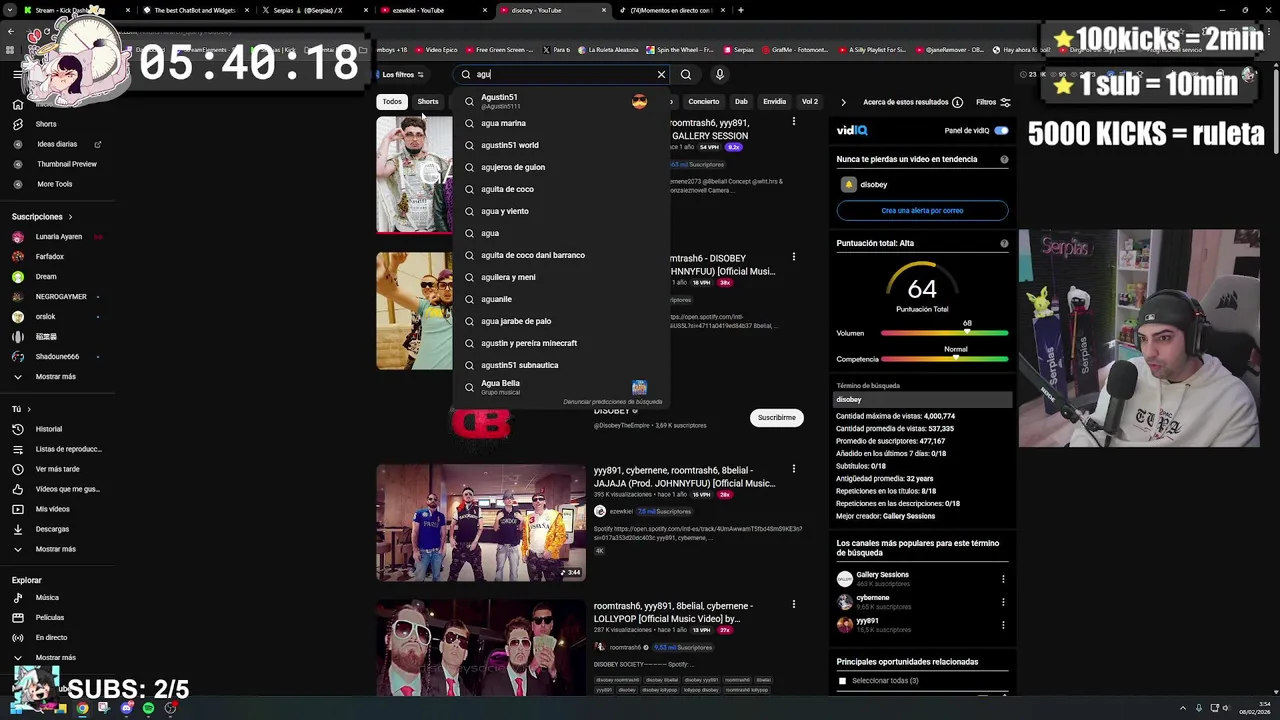Open help icon beside Nunca te pierdas

[1004, 159]
